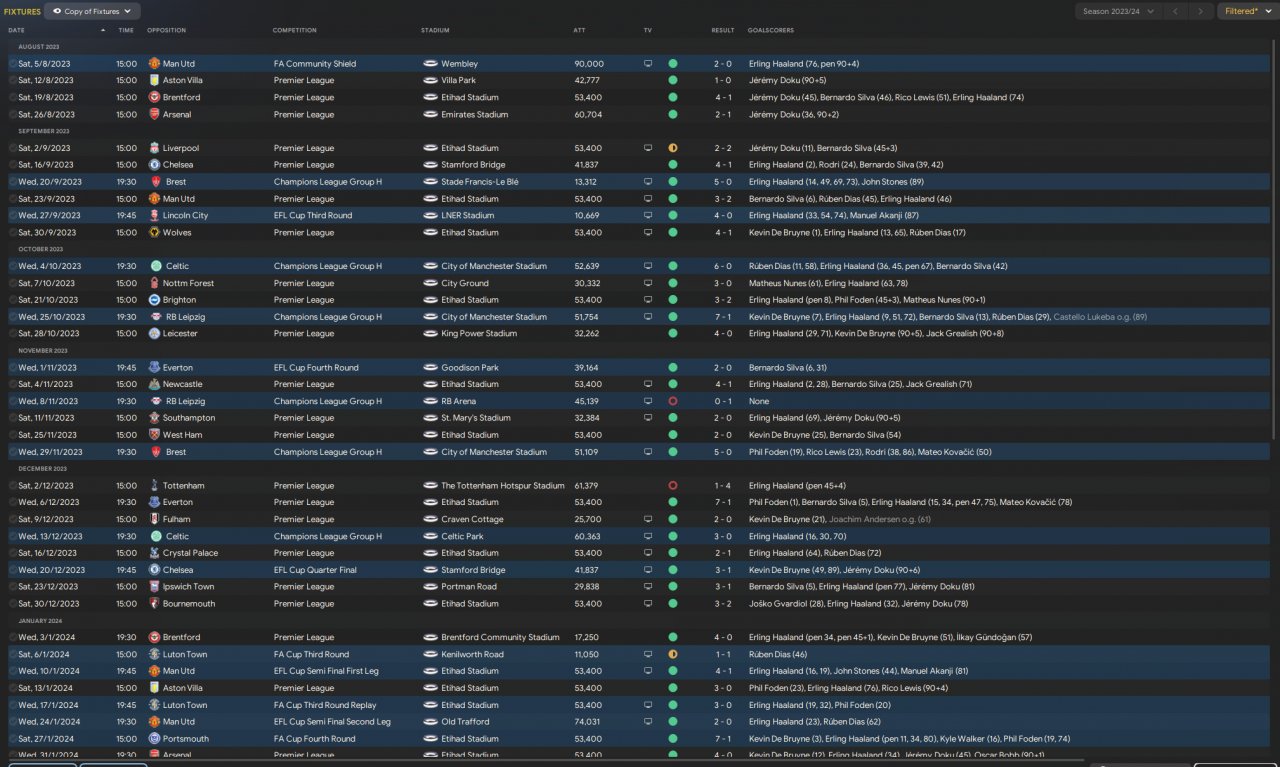Screen dimensions: 1280x767
Task: Tick the selector circle for Sat, 23/12/2023
Action: tap(13, 587)
